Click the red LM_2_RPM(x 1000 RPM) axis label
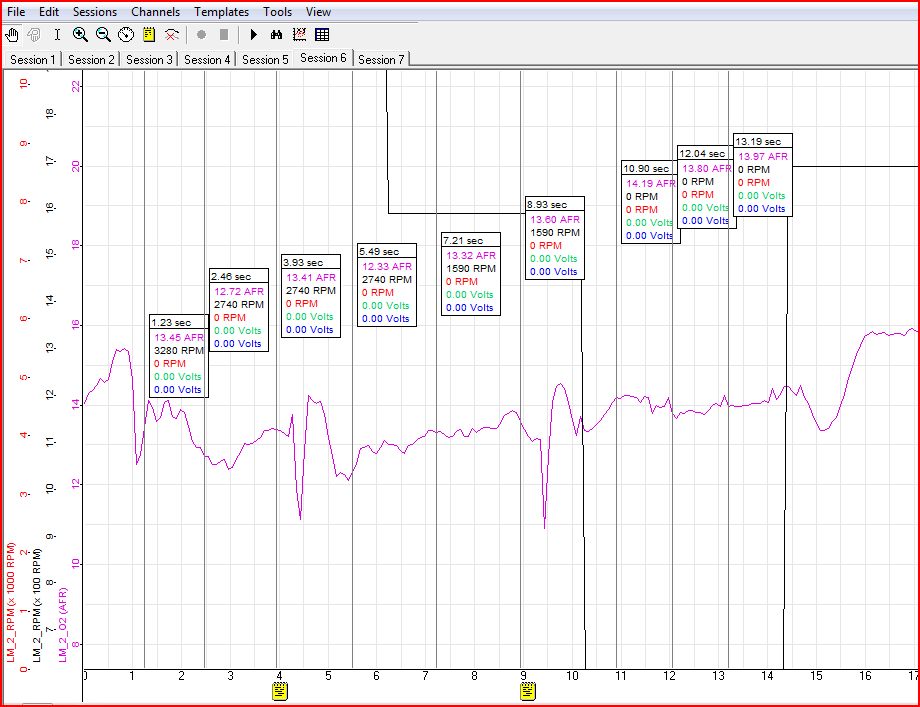The image size is (920, 707). 11,603
